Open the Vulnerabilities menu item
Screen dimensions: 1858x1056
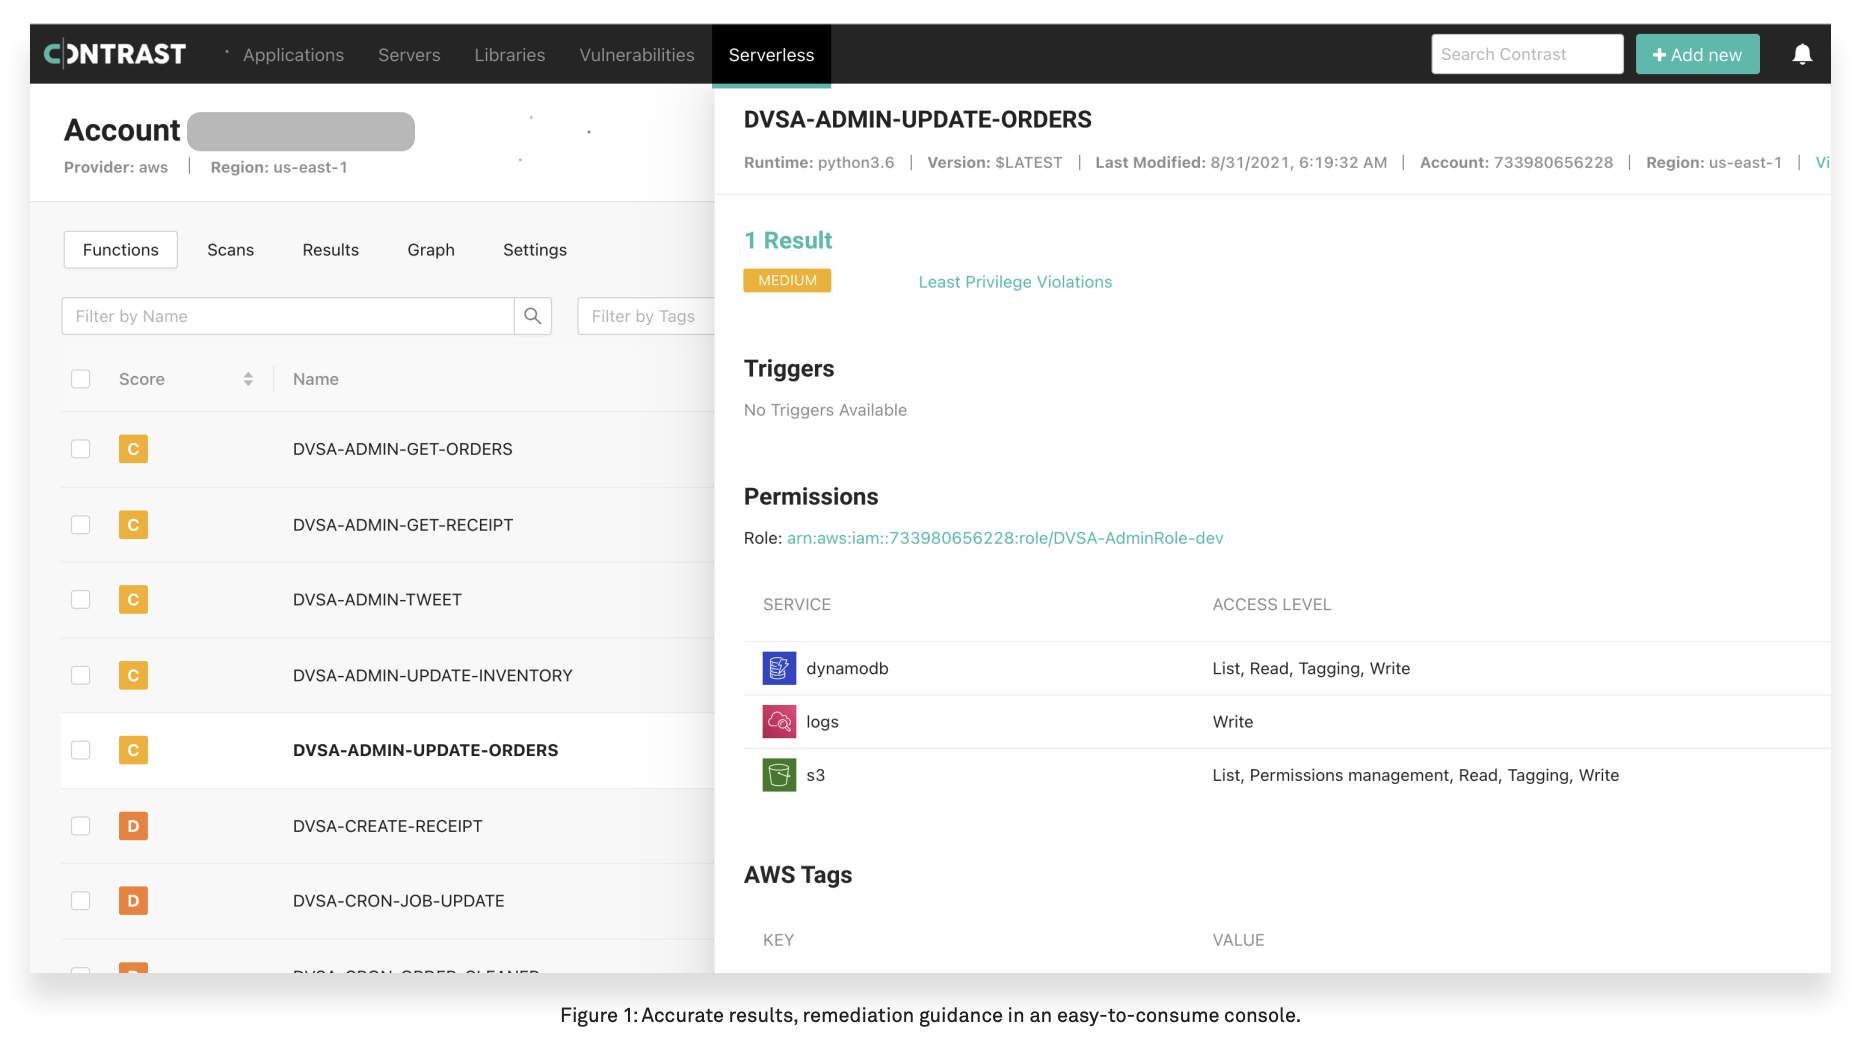click(x=636, y=55)
